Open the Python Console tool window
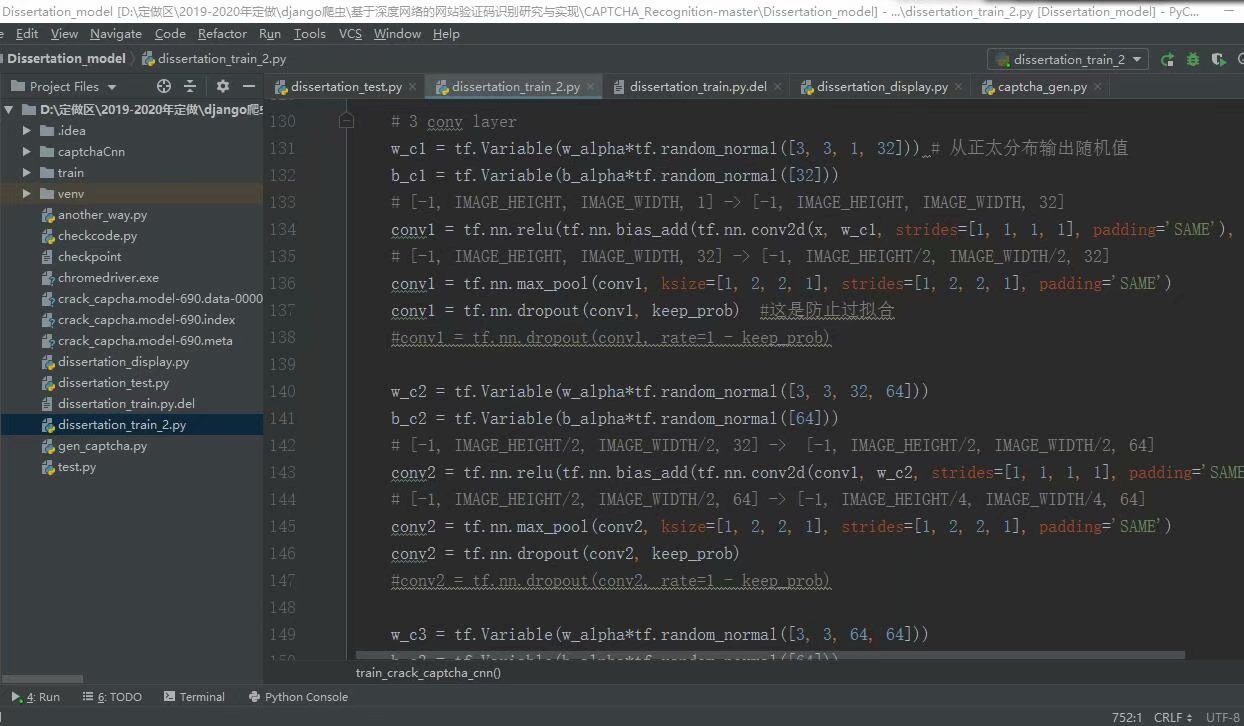The width and height of the screenshot is (1244, 726). [298, 697]
